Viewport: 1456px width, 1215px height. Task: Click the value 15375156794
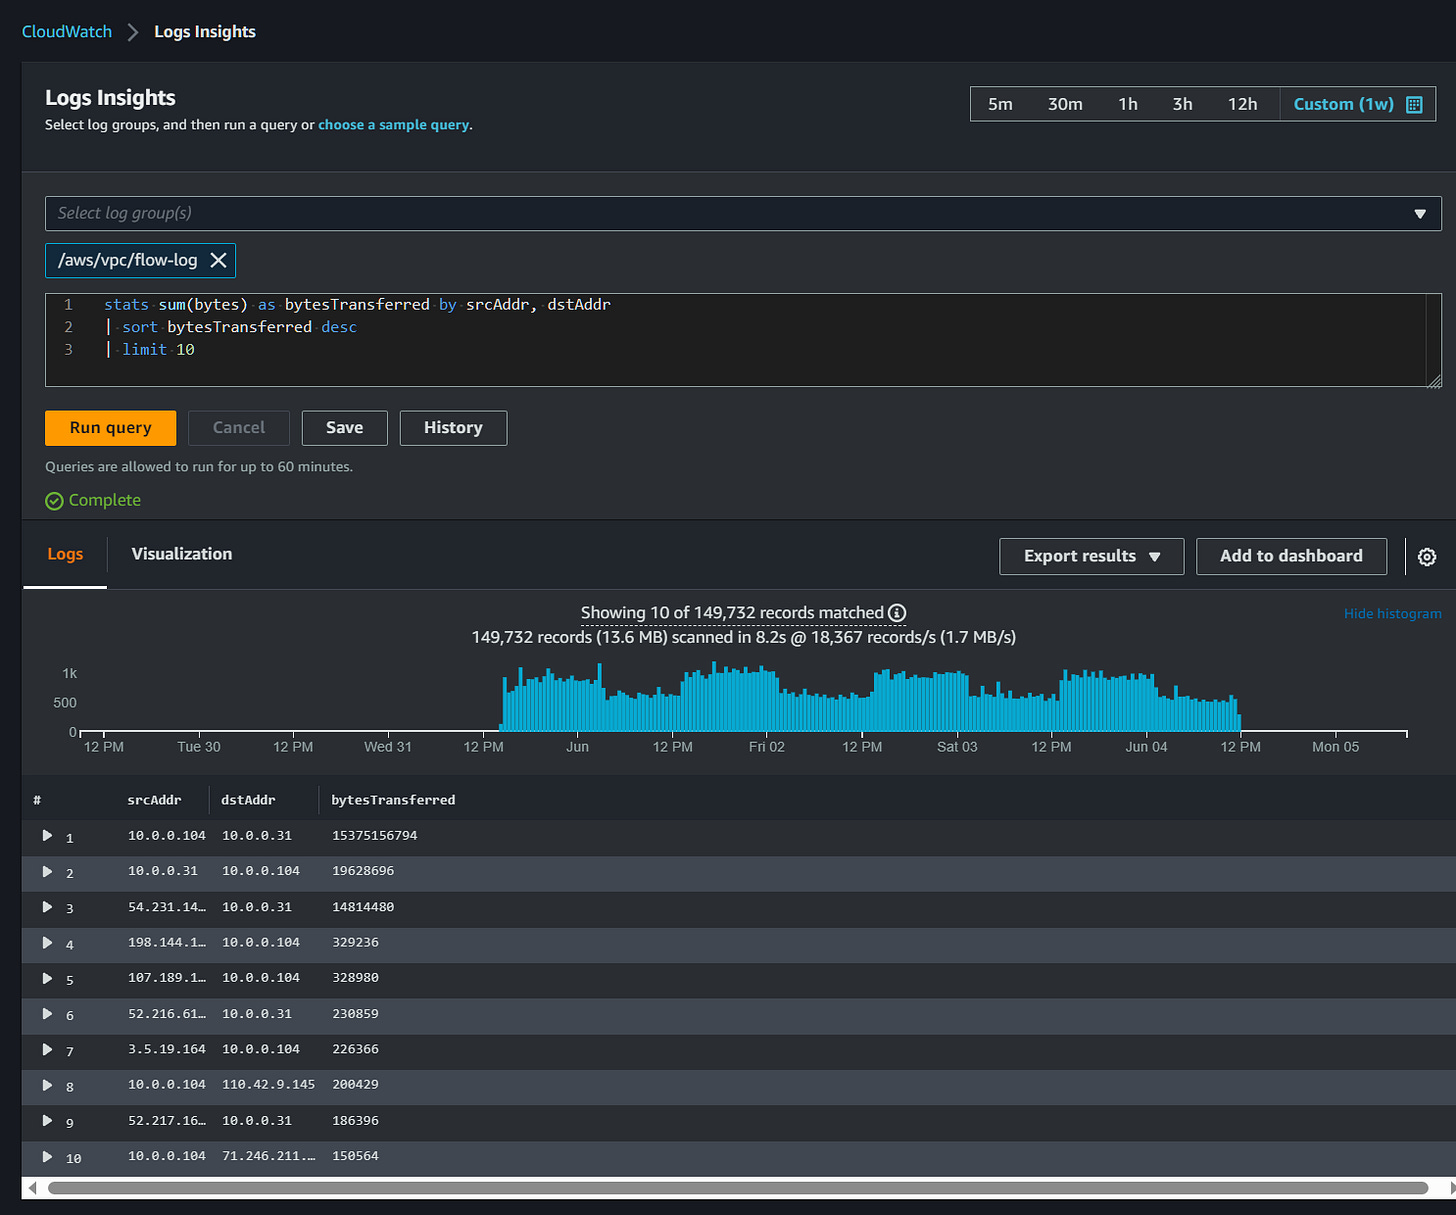click(374, 835)
